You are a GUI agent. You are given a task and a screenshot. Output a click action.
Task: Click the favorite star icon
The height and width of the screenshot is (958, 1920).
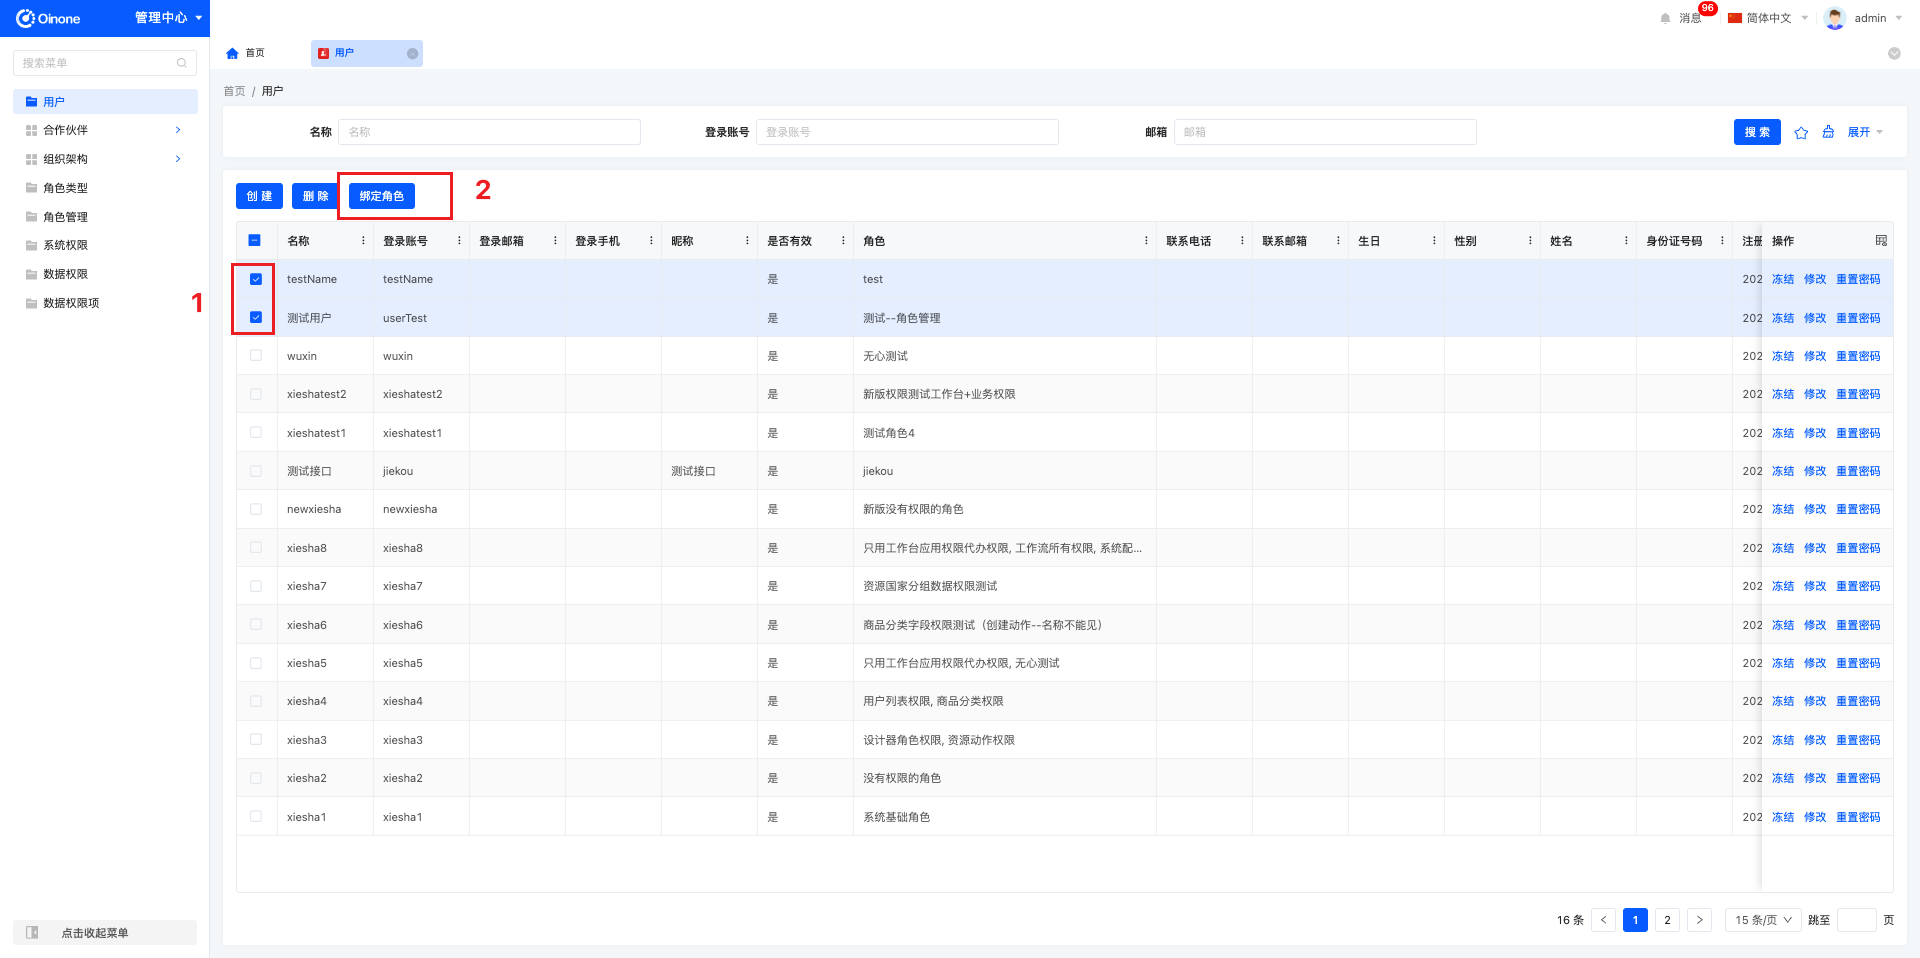point(1801,132)
